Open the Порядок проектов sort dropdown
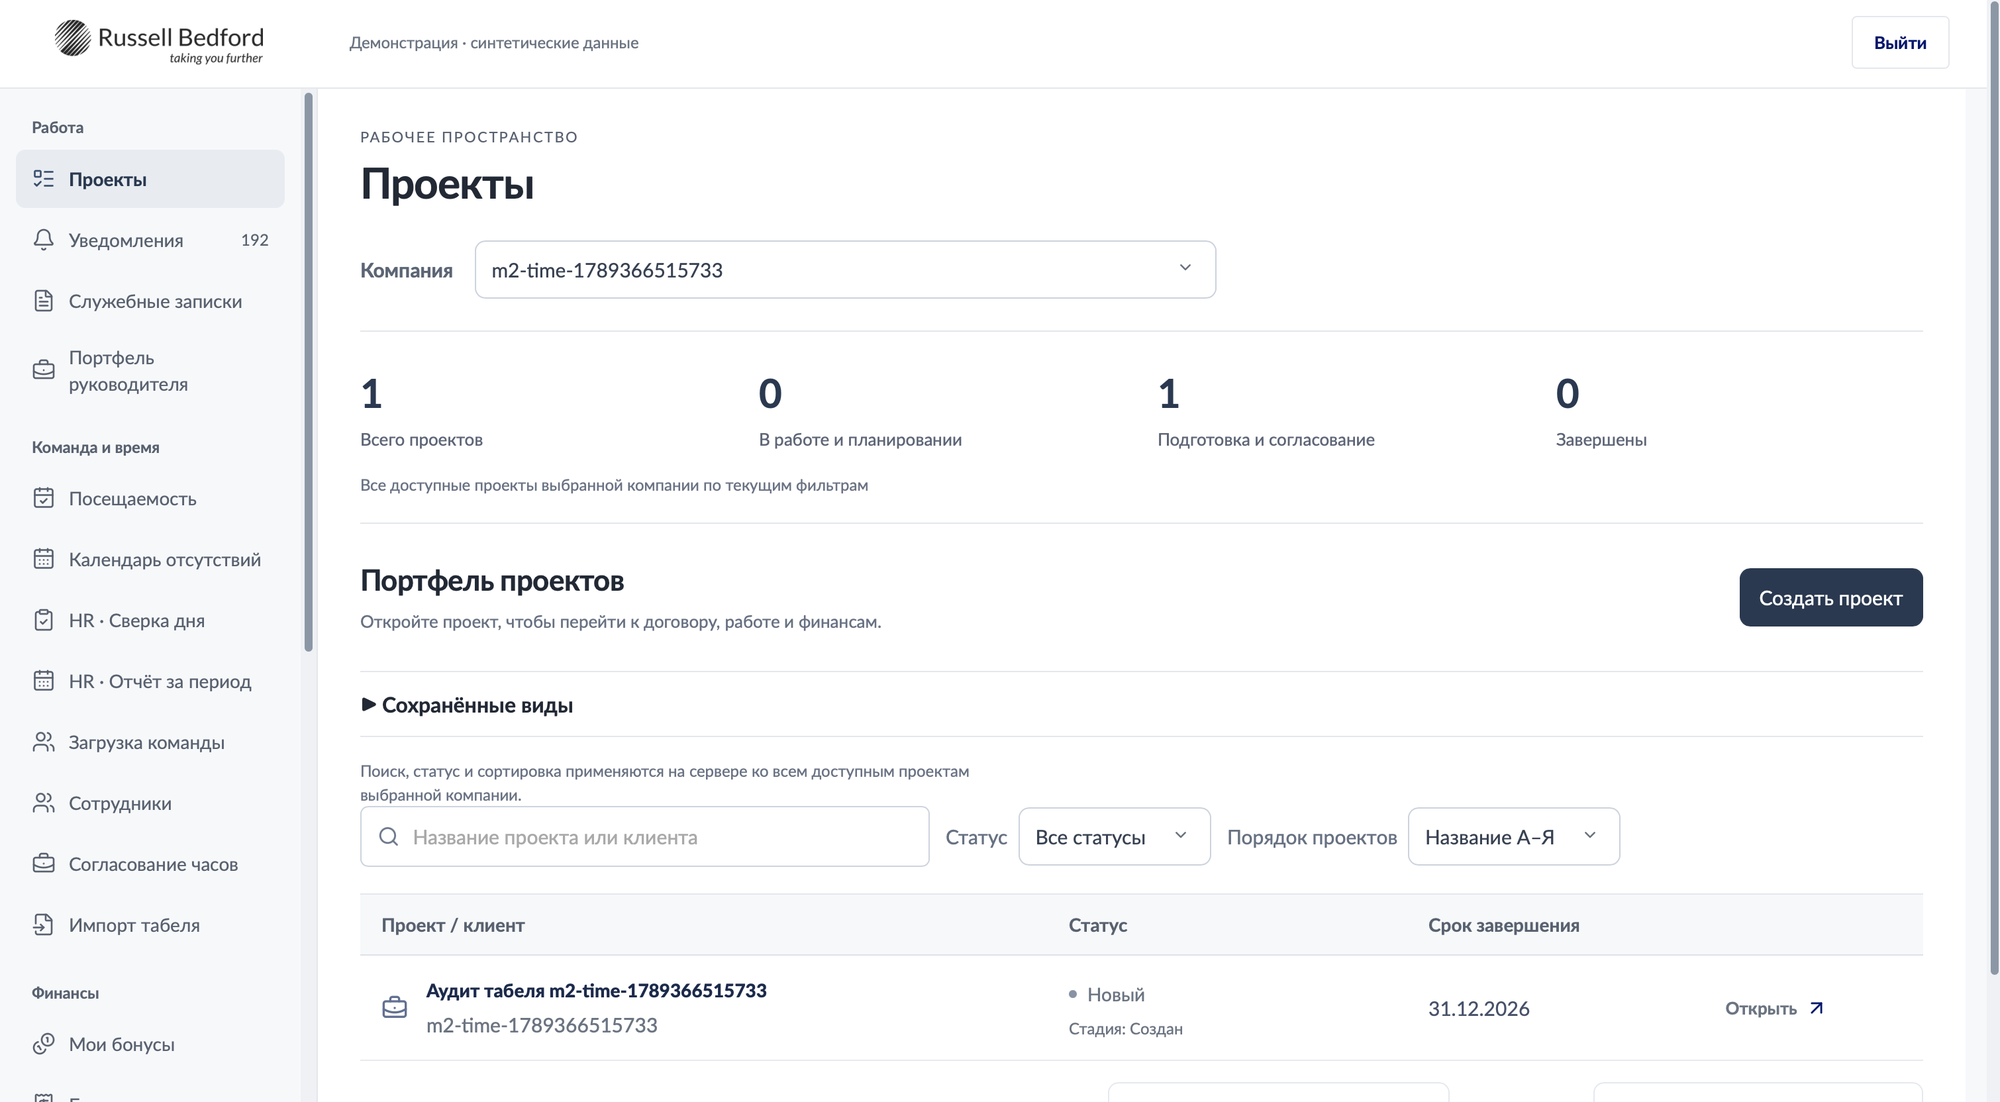This screenshot has width=2000, height=1102. click(x=1513, y=837)
